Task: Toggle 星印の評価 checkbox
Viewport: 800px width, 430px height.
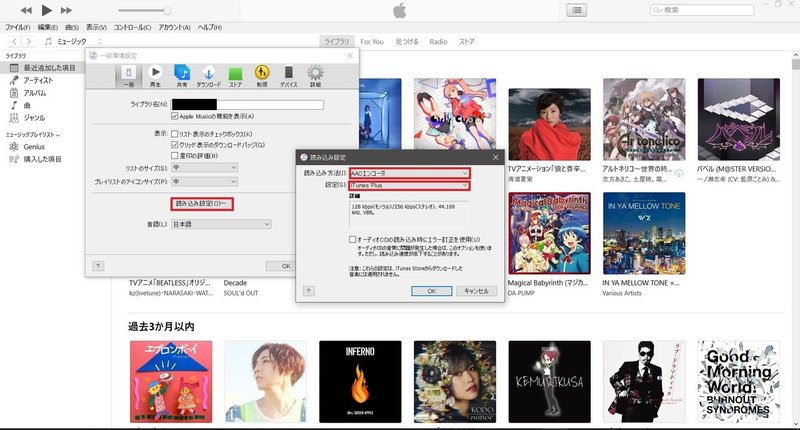Action: (x=174, y=156)
